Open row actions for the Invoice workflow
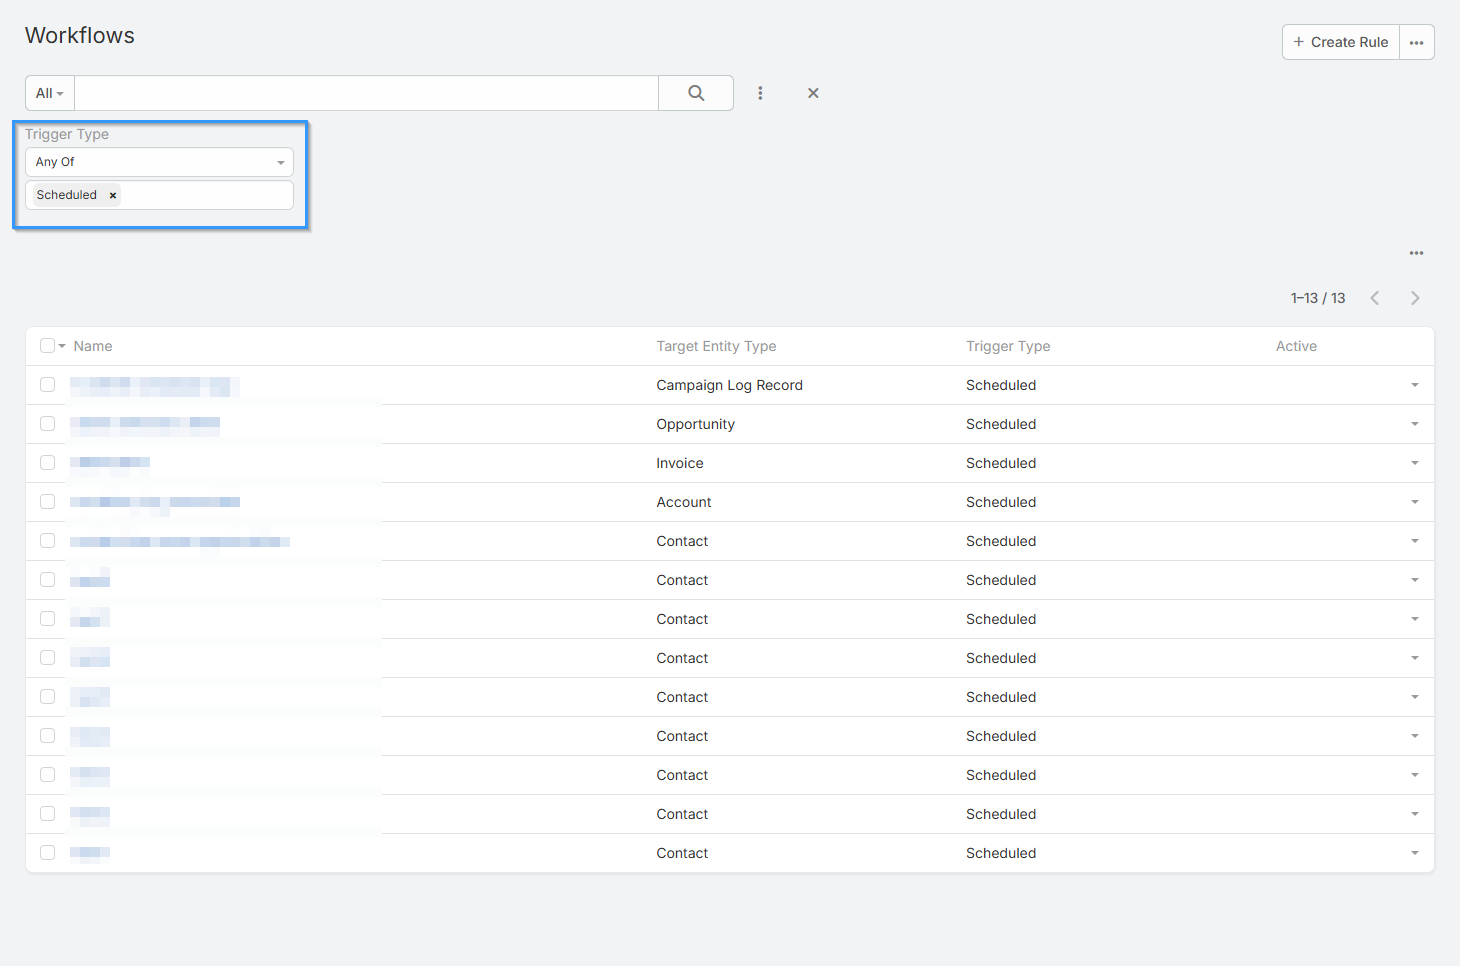 (1414, 463)
